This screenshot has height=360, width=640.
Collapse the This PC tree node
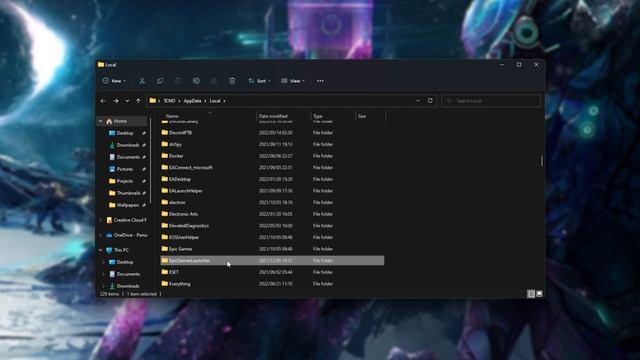point(101,250)
